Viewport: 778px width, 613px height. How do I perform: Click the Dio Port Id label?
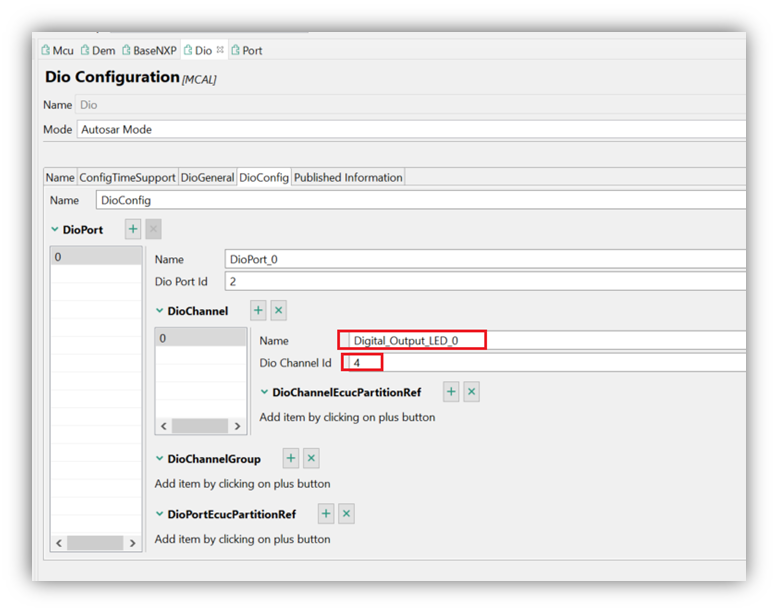pos(181,282)
